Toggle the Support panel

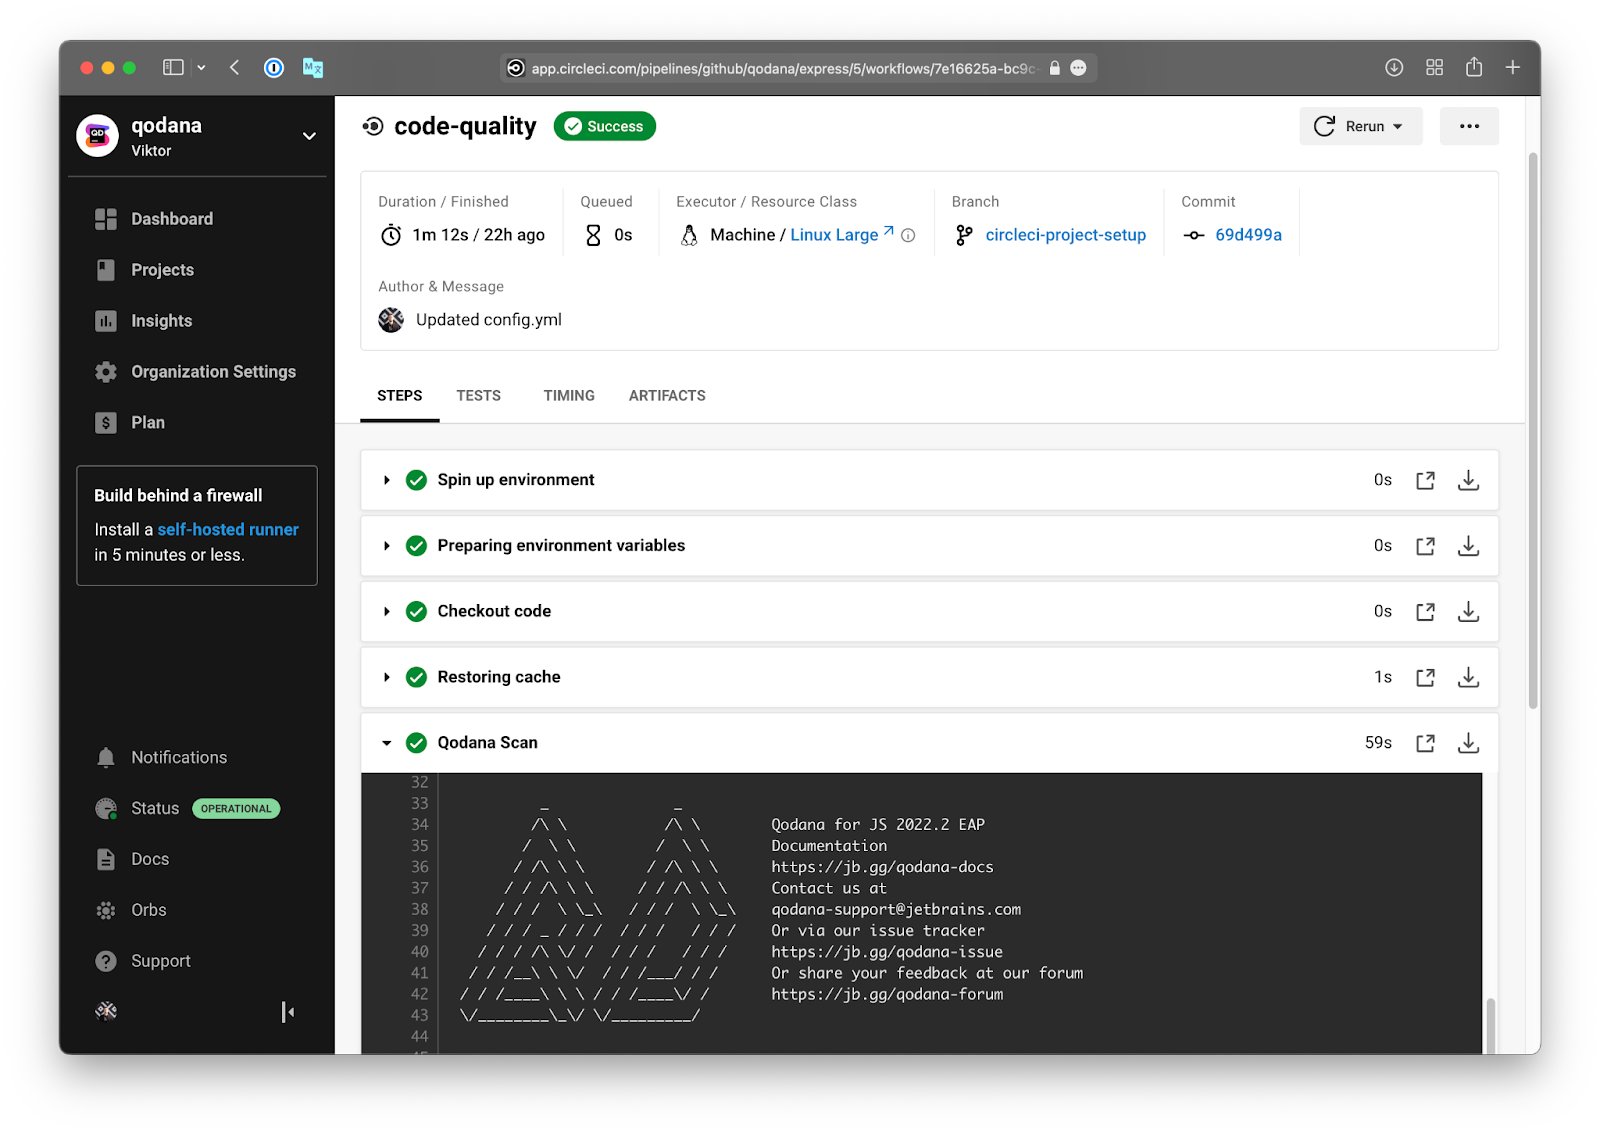(x=160, y=960)
